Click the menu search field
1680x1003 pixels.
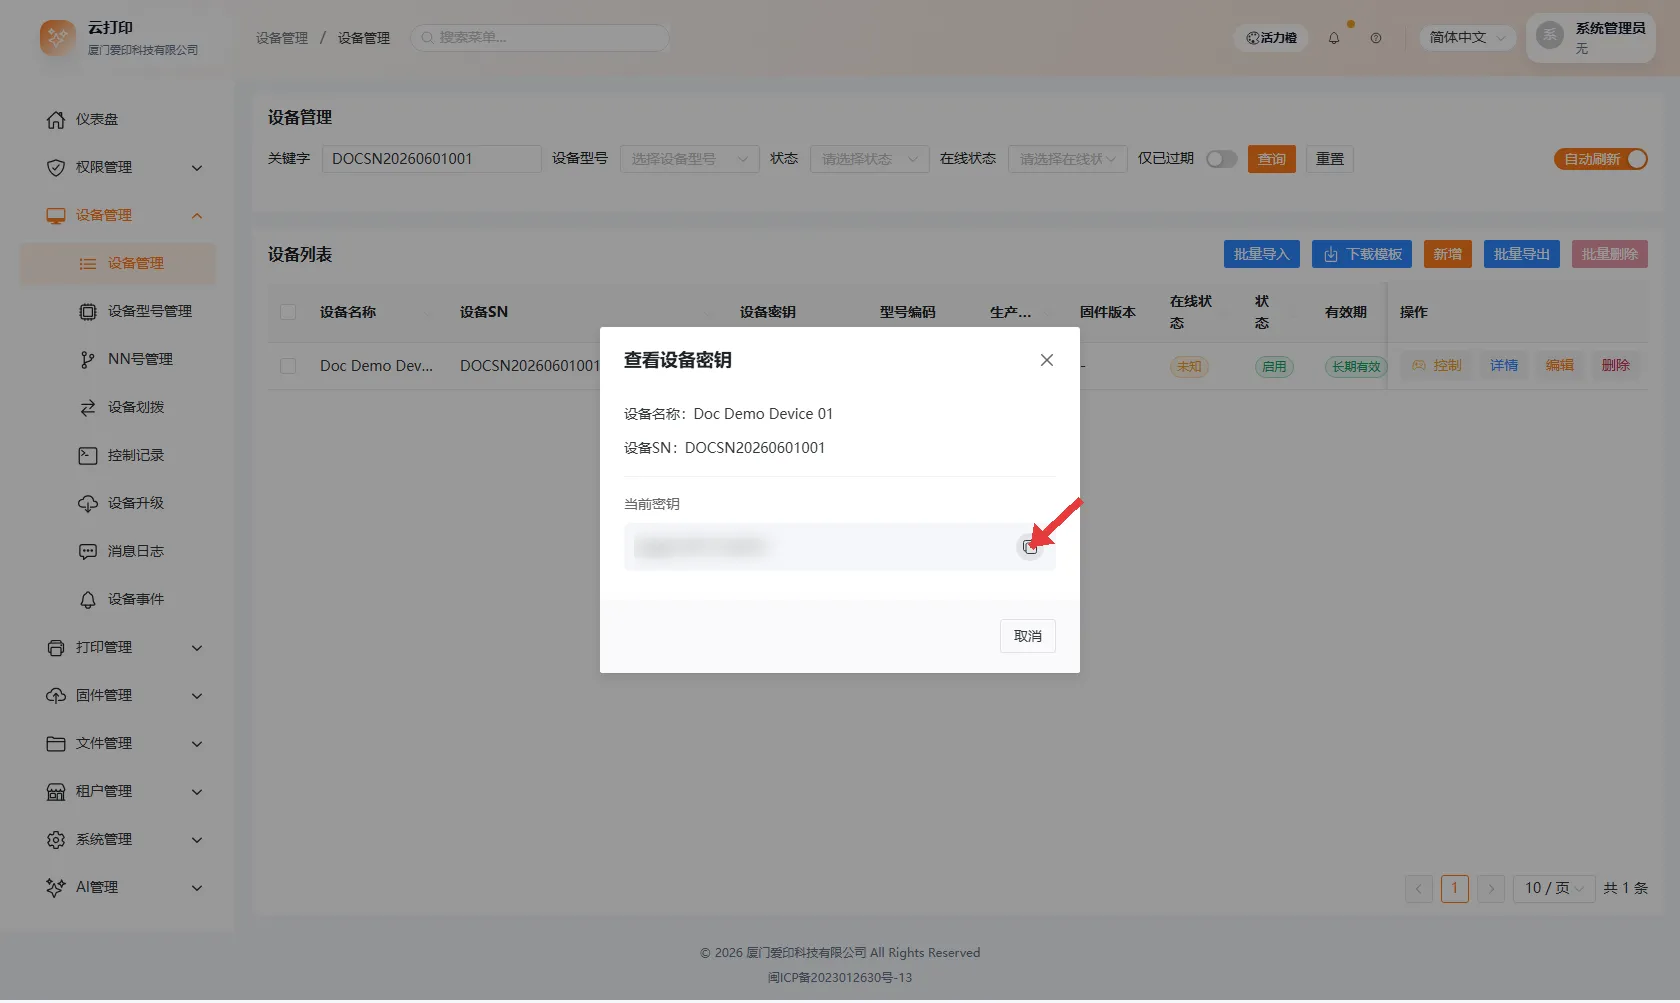(539, 38)
